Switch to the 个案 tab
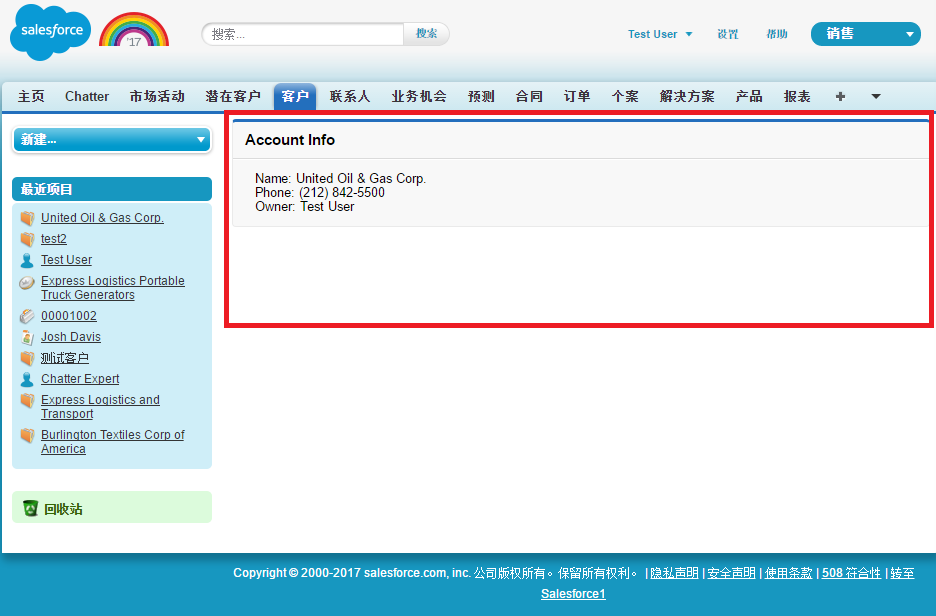This screenshot has width=936, height=616. click(x=625, y=96)
